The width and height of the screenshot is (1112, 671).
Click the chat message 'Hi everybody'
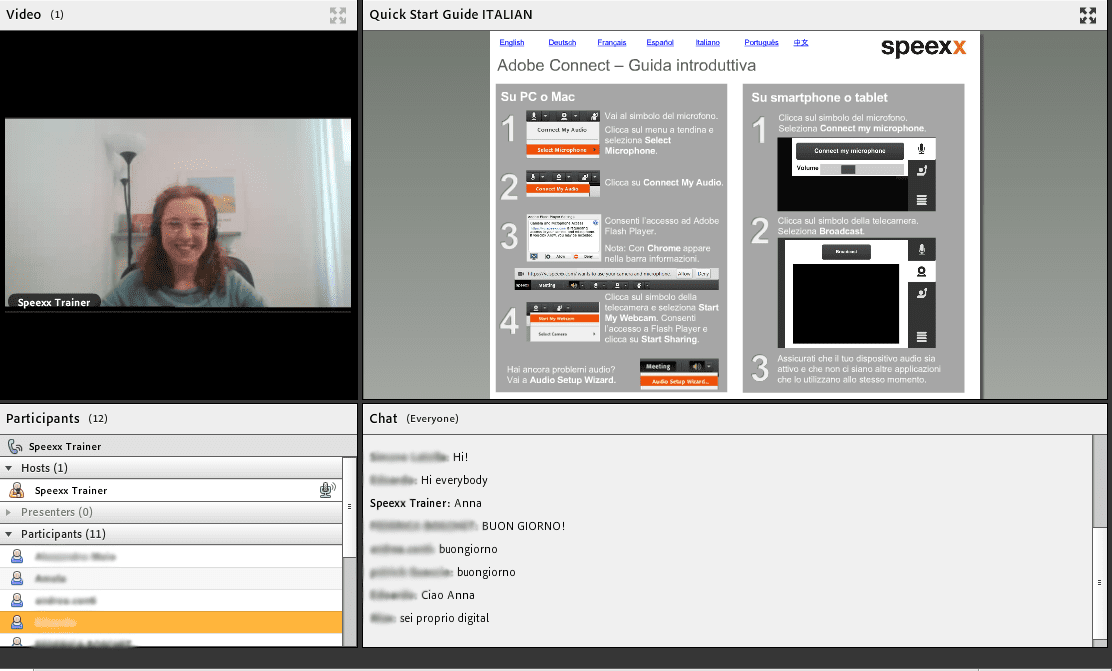click(x=454, y=480)
